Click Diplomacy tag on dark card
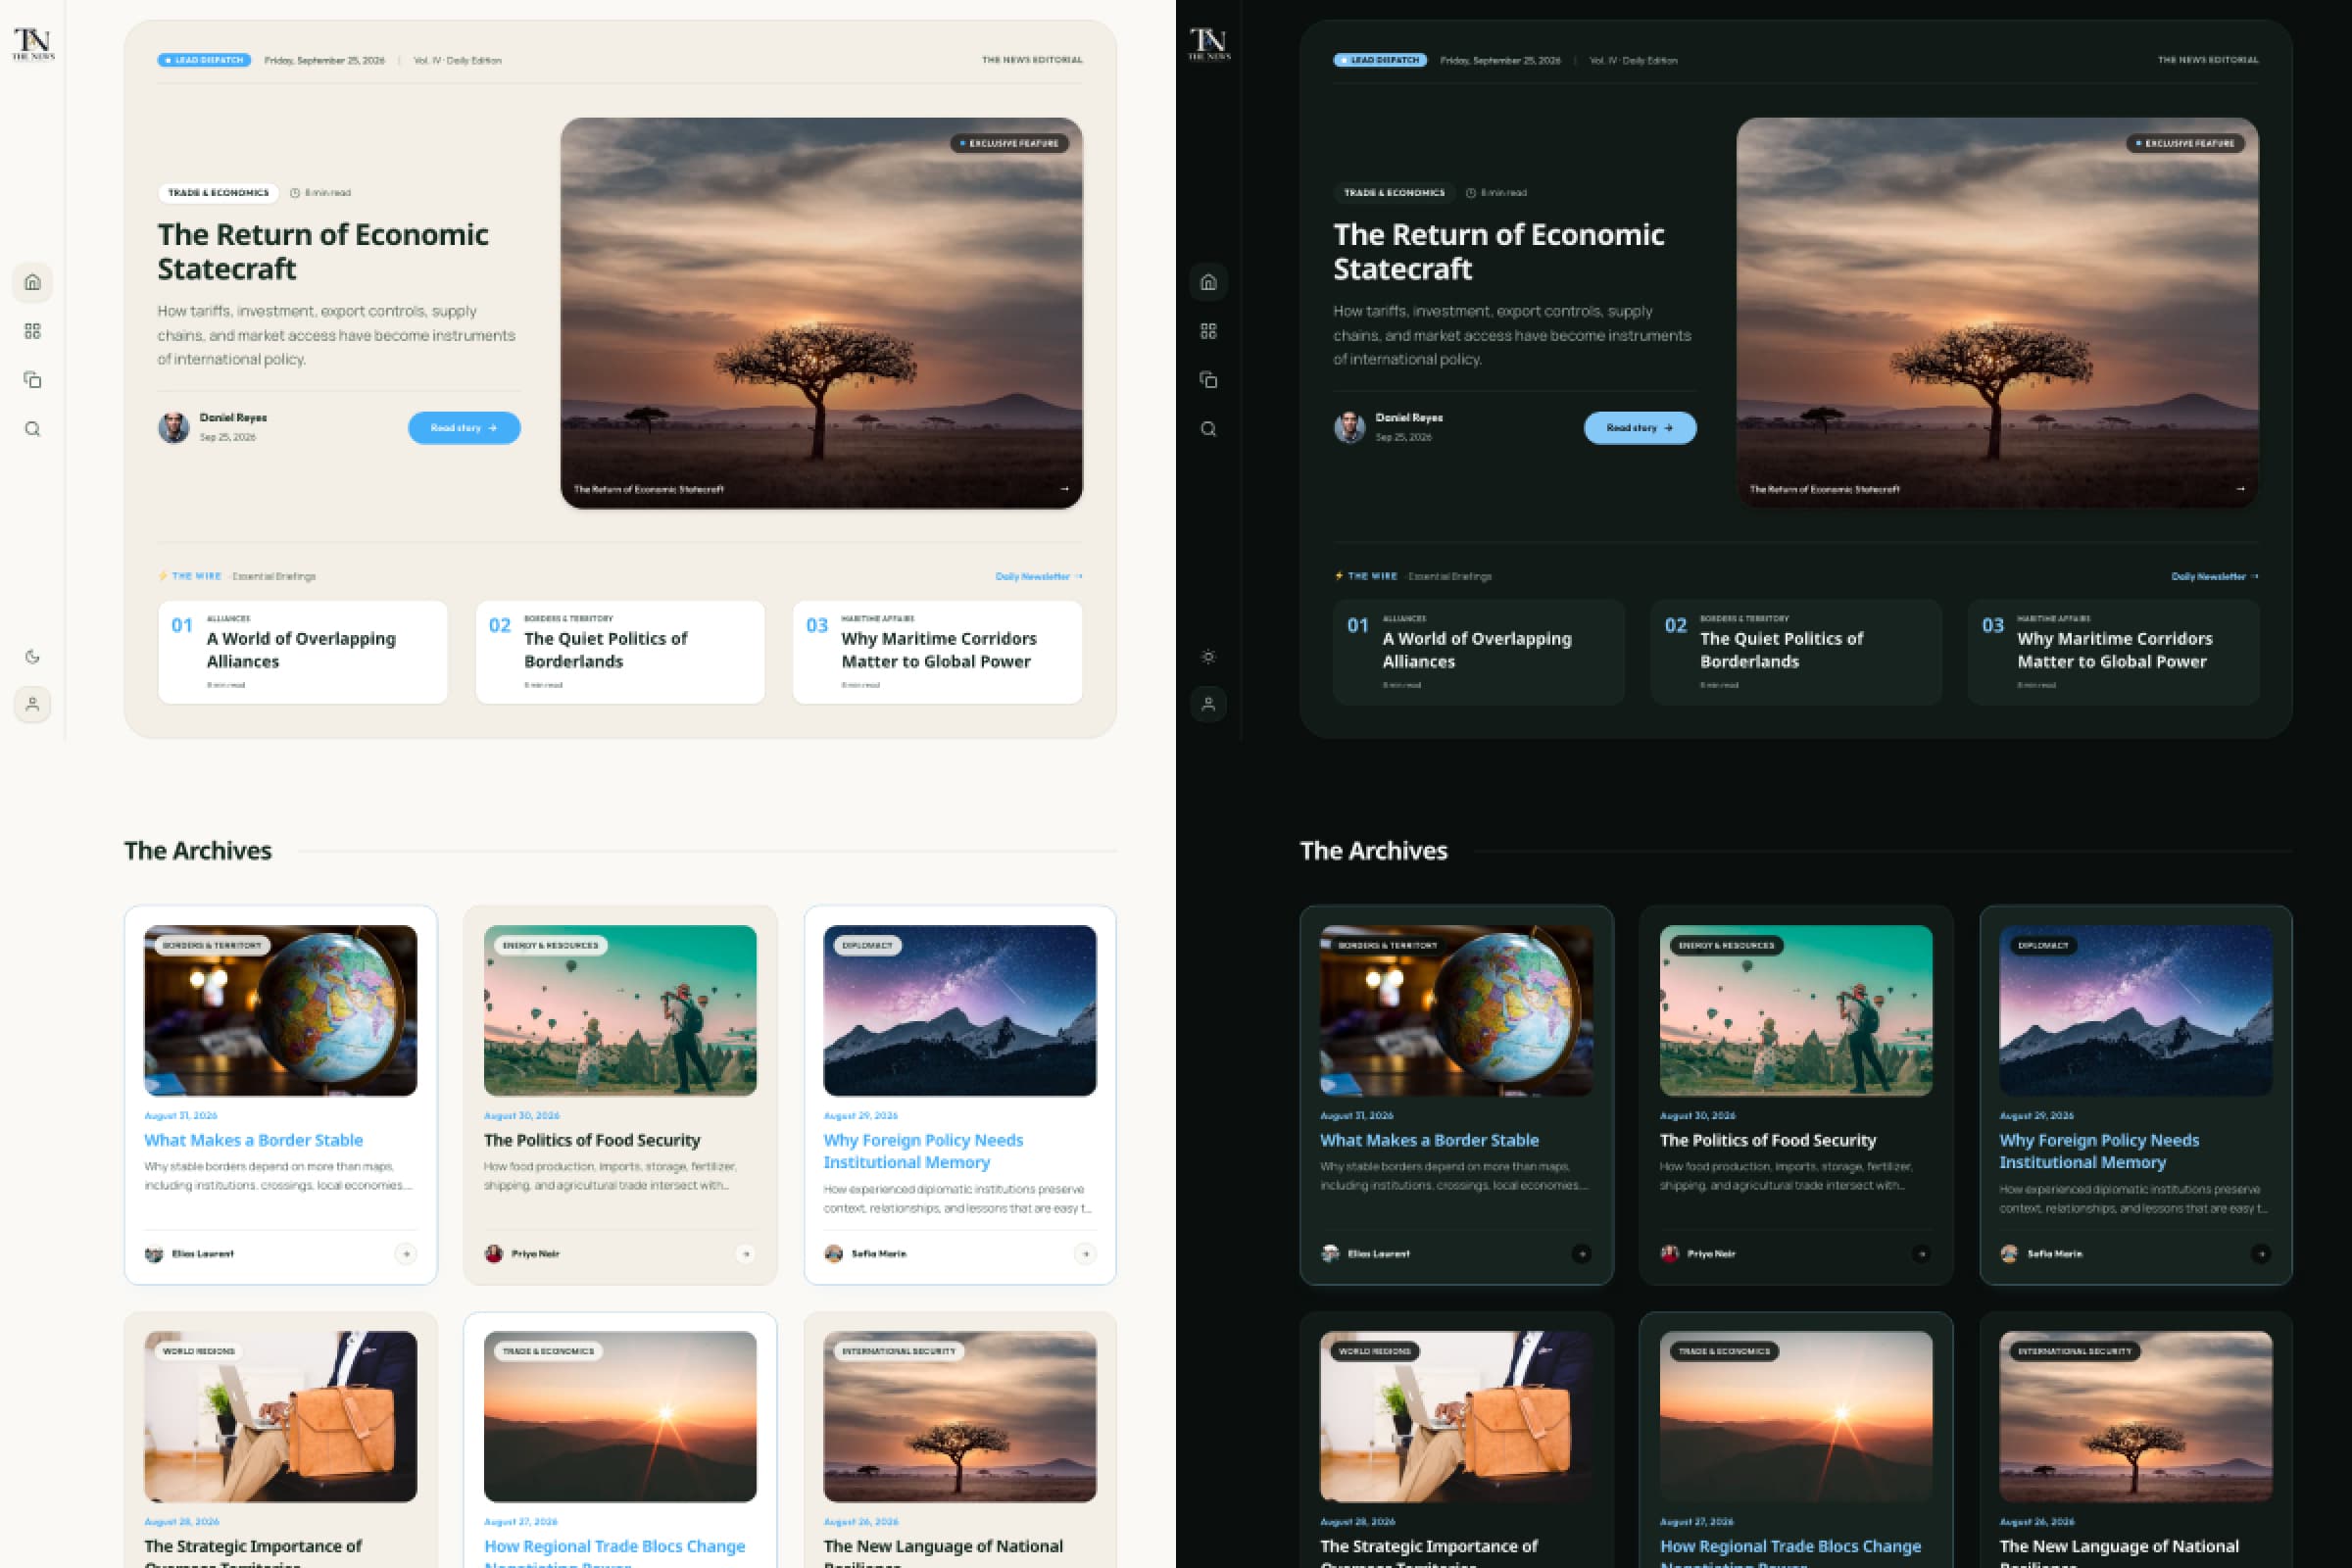 coord(2042,945)
